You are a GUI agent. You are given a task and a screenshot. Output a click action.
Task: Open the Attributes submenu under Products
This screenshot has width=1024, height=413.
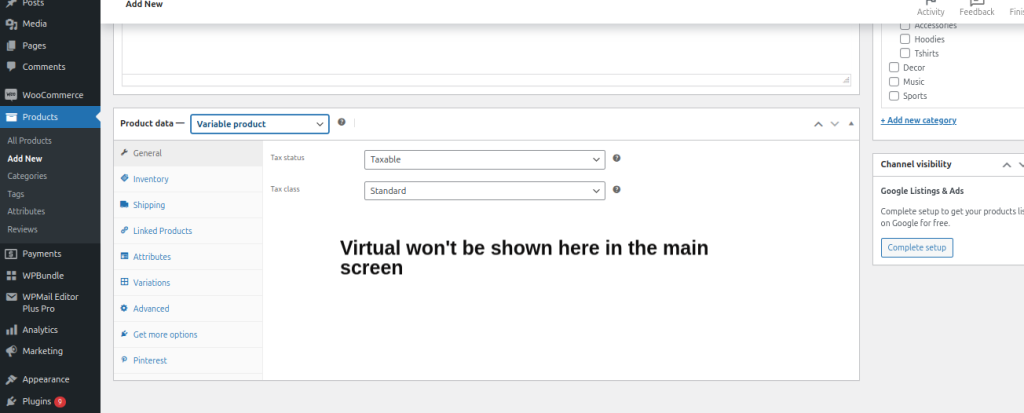pos(26,212)
